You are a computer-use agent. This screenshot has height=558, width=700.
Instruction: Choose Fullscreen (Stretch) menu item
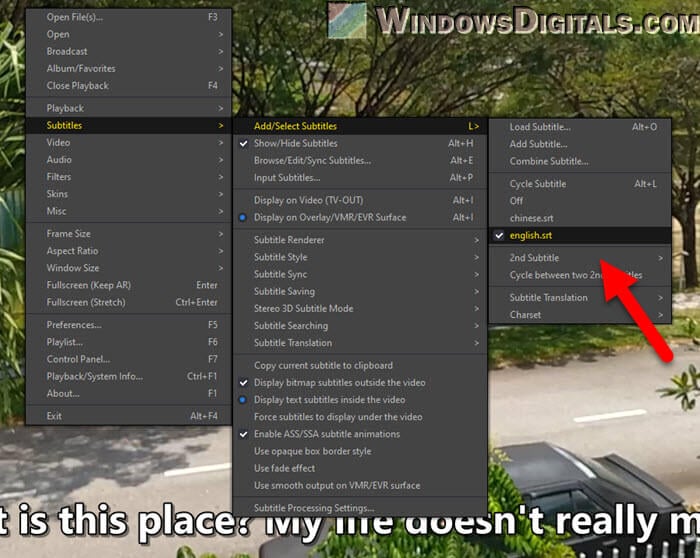(129, 302)
